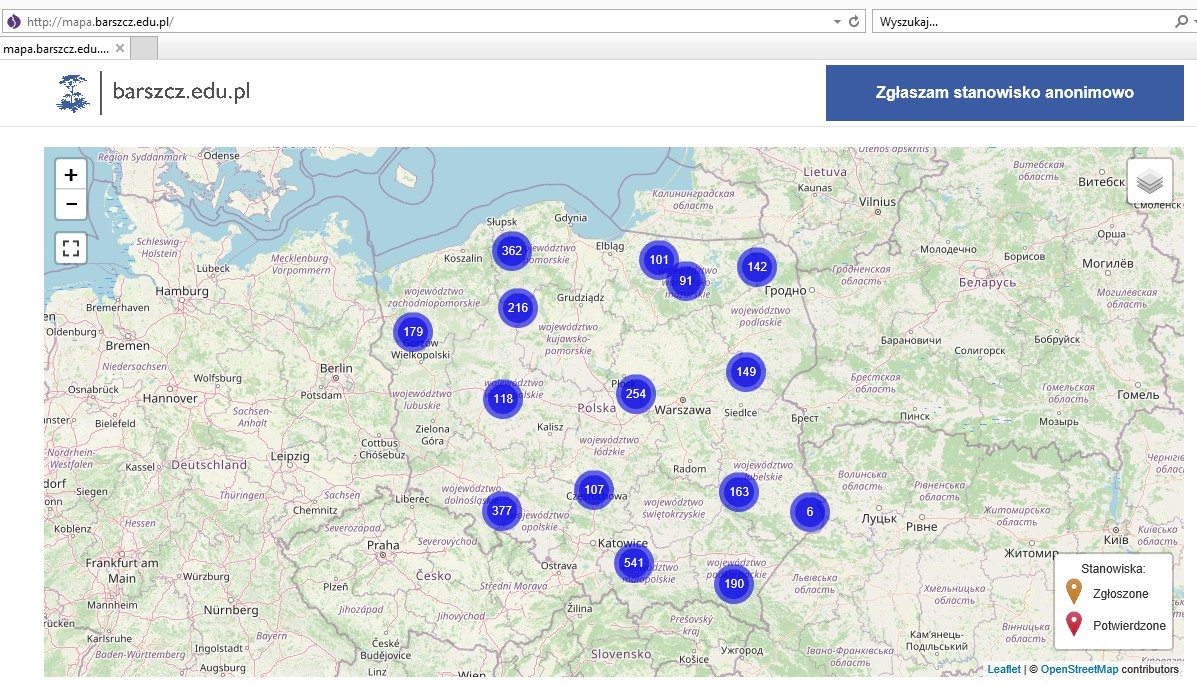This screenshot has height=685, width=1197.
Task: Enter fullscreen map mode
Action: pyautogui.click(x=70, y=247)
